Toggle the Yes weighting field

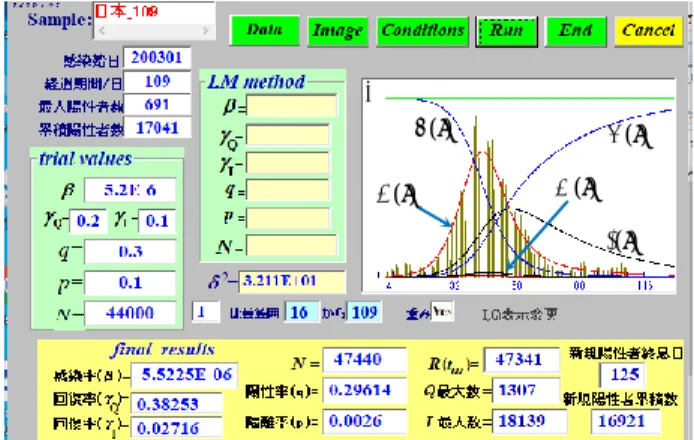(442, 312)
